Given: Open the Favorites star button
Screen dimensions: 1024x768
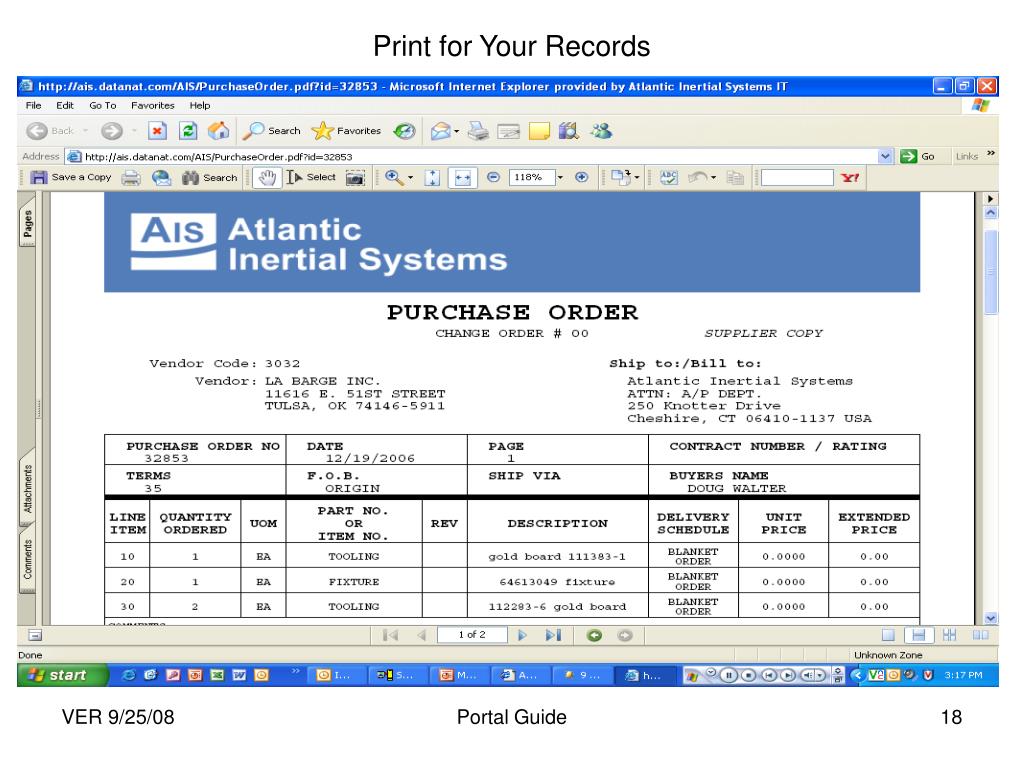Looking at the screenshot, I should click(346, 131).
